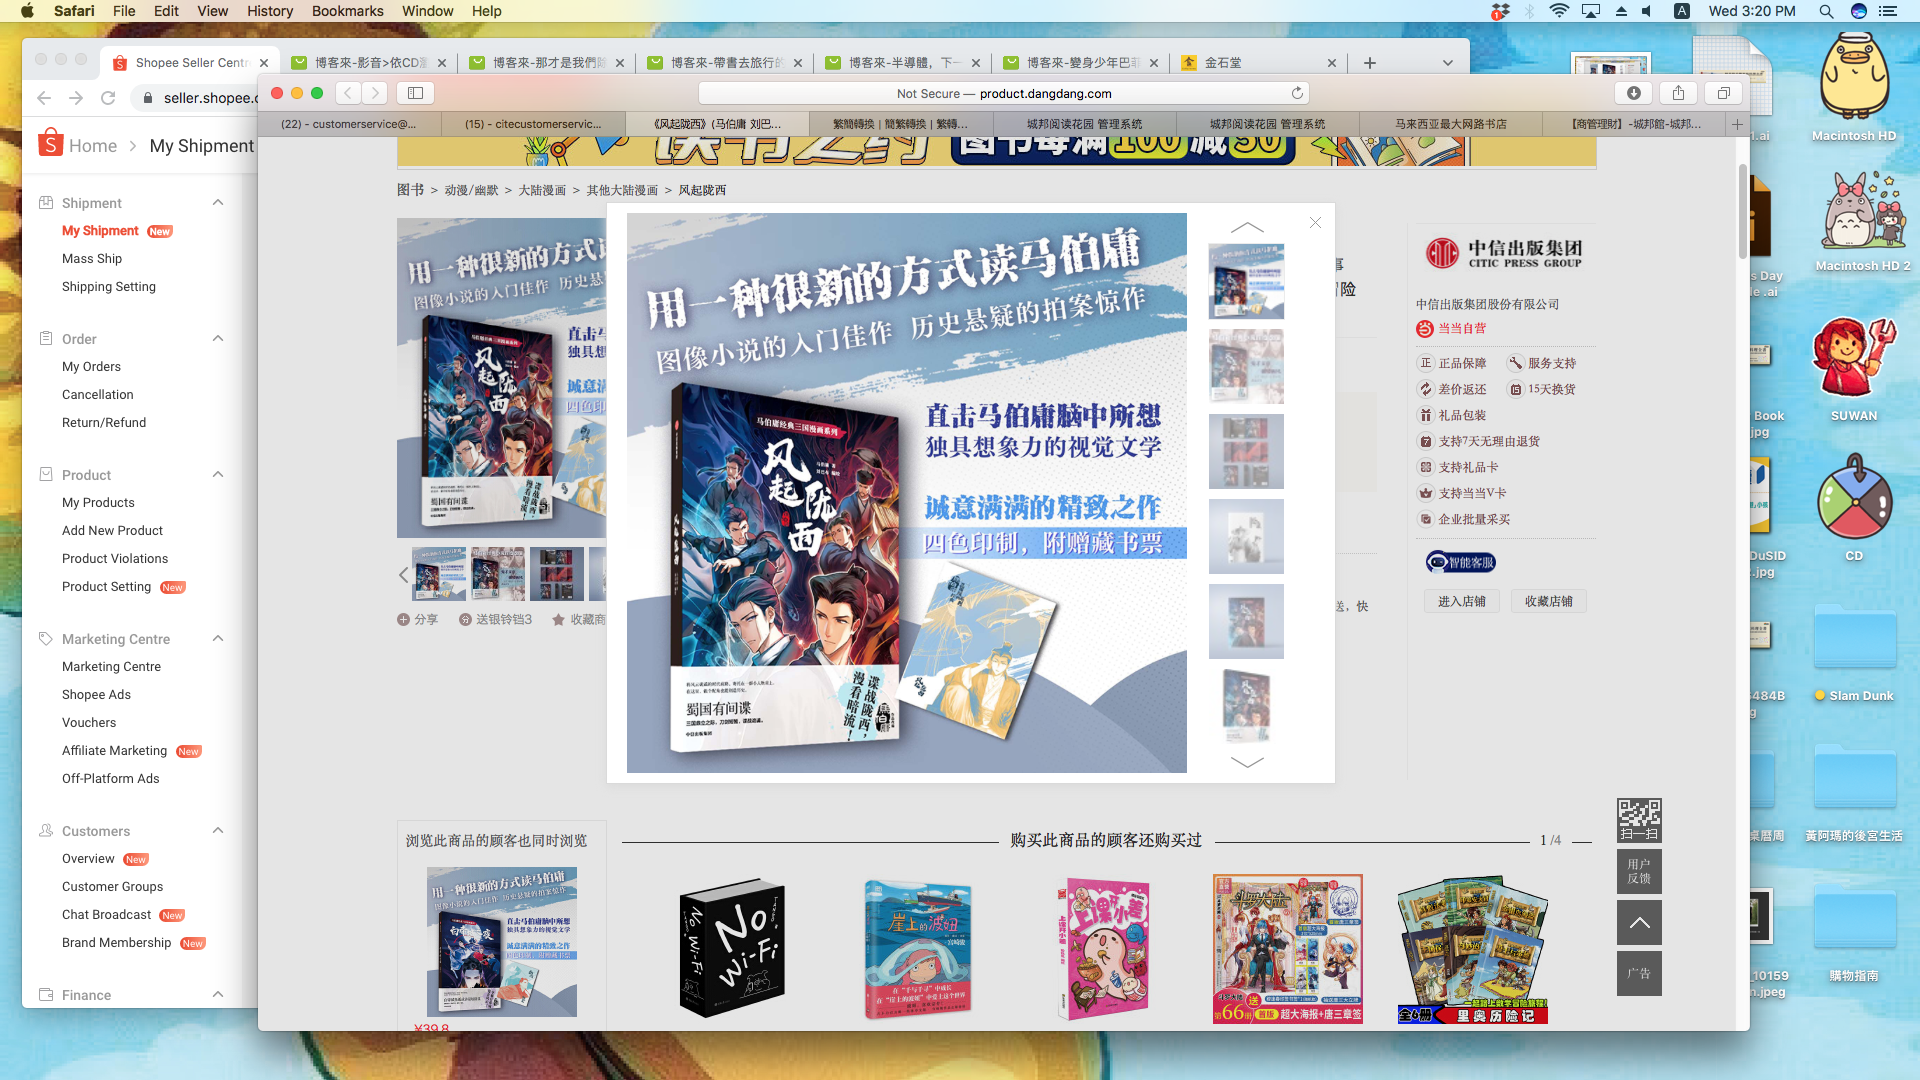Open My Orders in sidebar
Screen dimensions: 1920x1080
click(x=91, y=366)
